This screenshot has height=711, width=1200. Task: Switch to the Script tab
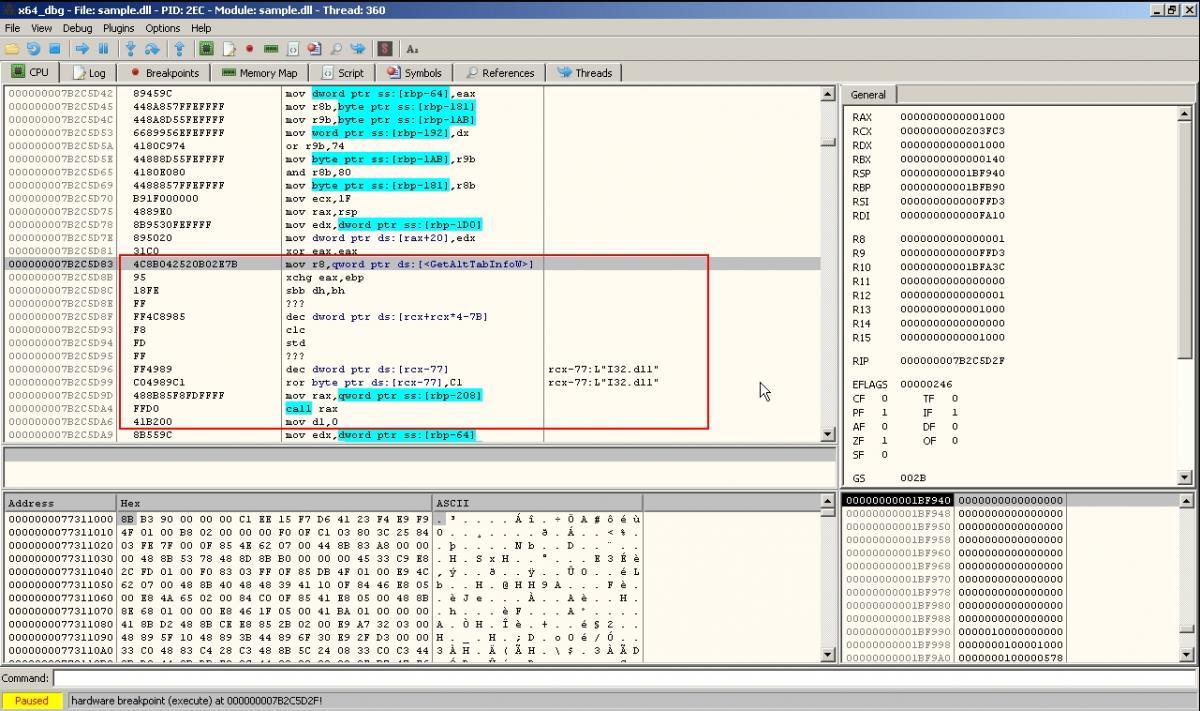(343, 72)
